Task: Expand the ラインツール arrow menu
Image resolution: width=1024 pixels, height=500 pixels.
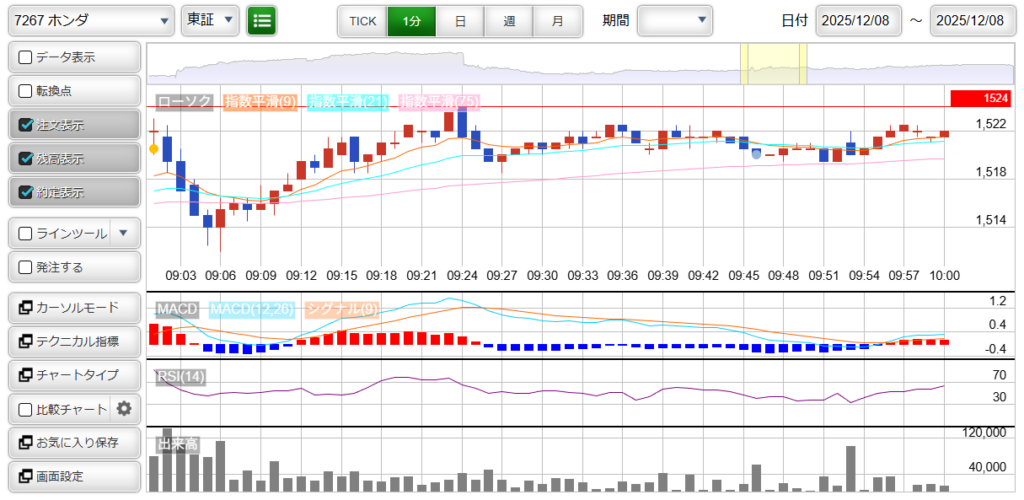Action: [x=123, y=233]
